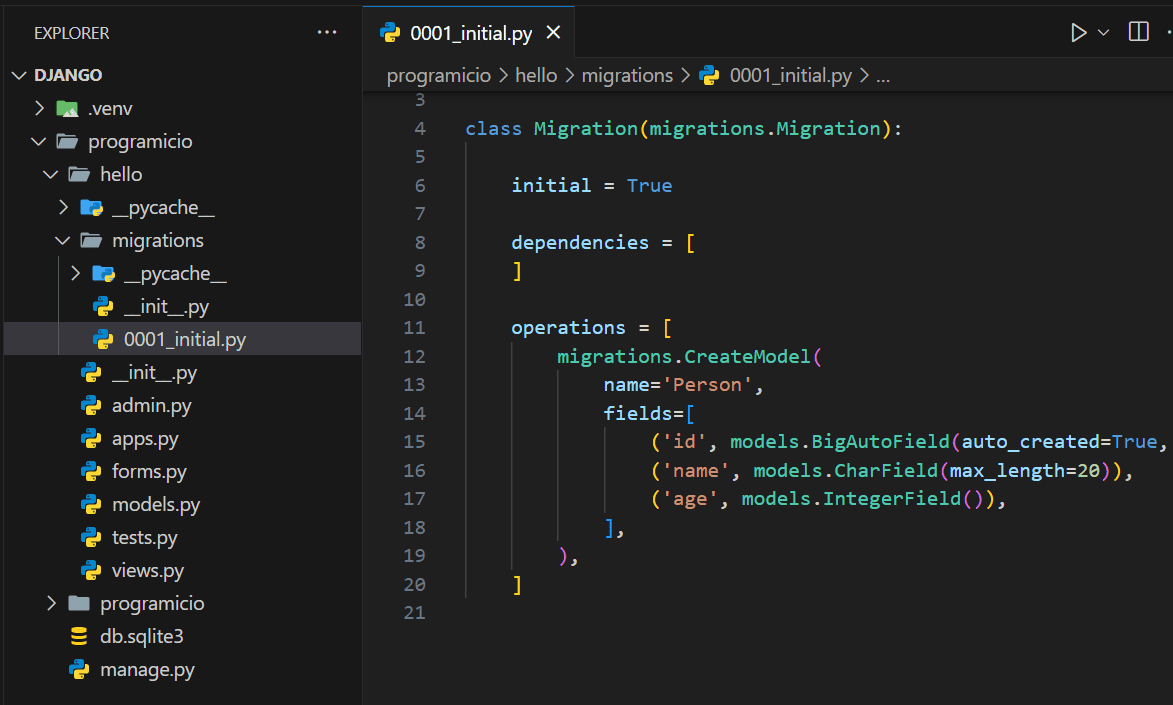This screenshot has height=705, width=1173.
Task: Click the Python icon next to models.py
Action: click(x=91, y=504)
